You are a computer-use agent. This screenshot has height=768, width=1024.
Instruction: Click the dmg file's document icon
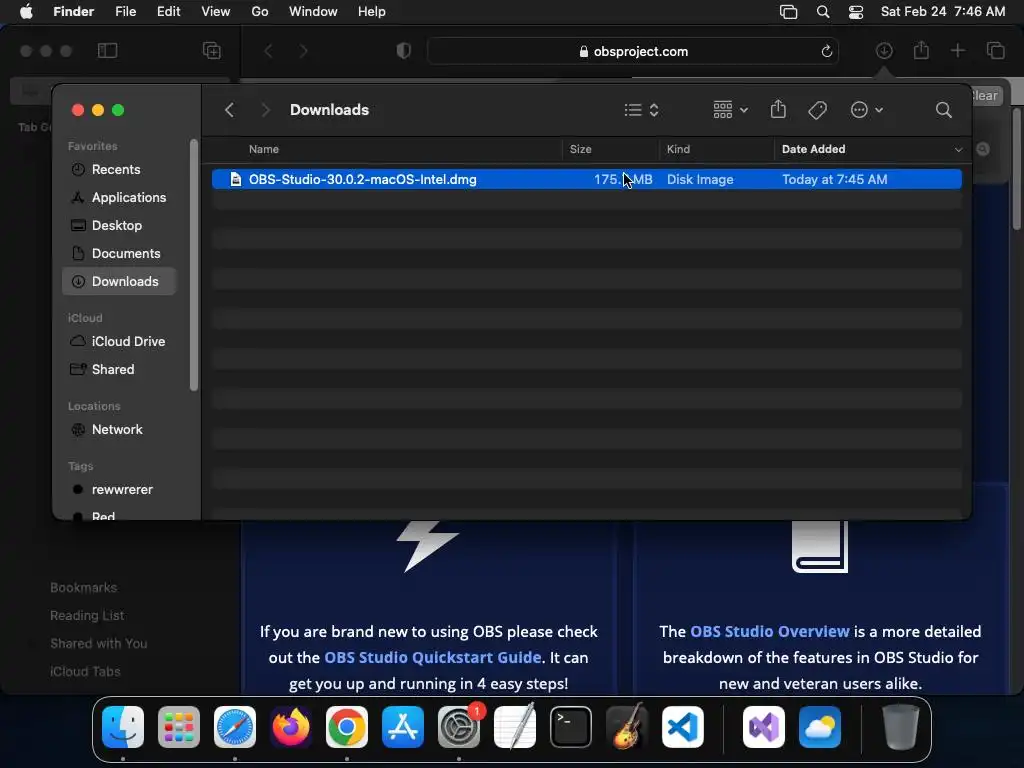pos(236,179)
